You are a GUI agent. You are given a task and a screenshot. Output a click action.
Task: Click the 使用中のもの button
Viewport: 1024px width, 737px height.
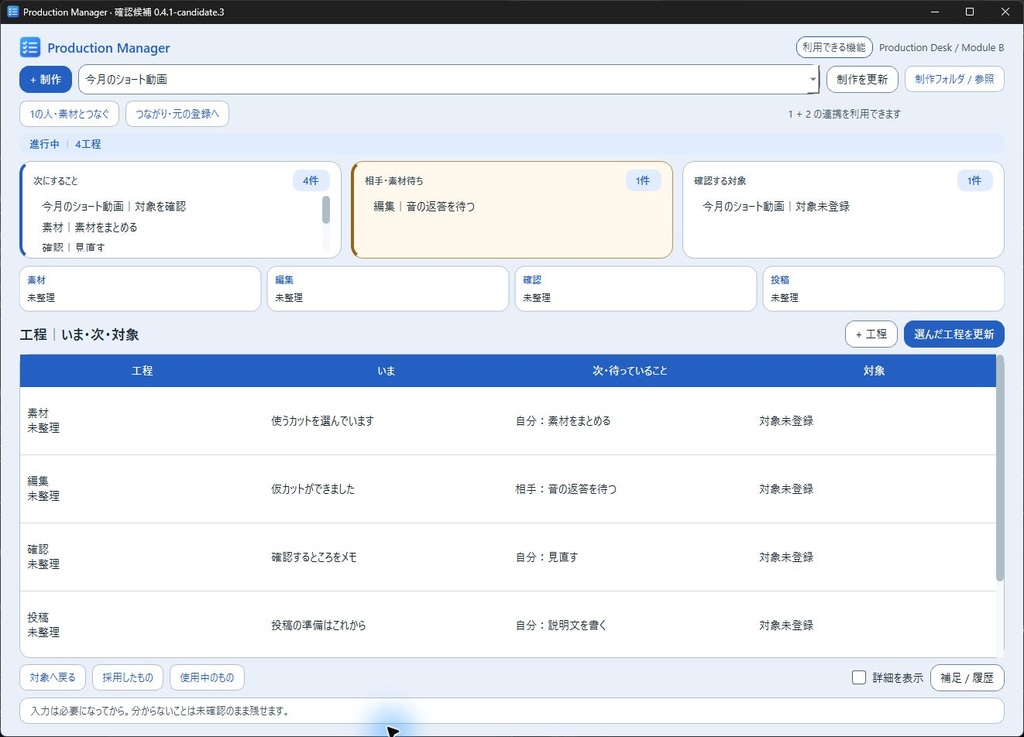[207, 678]
